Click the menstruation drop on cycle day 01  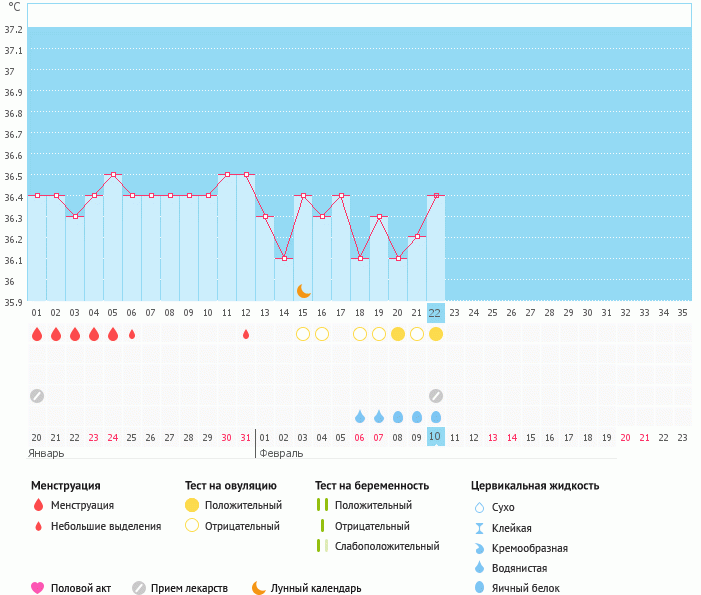37,334
